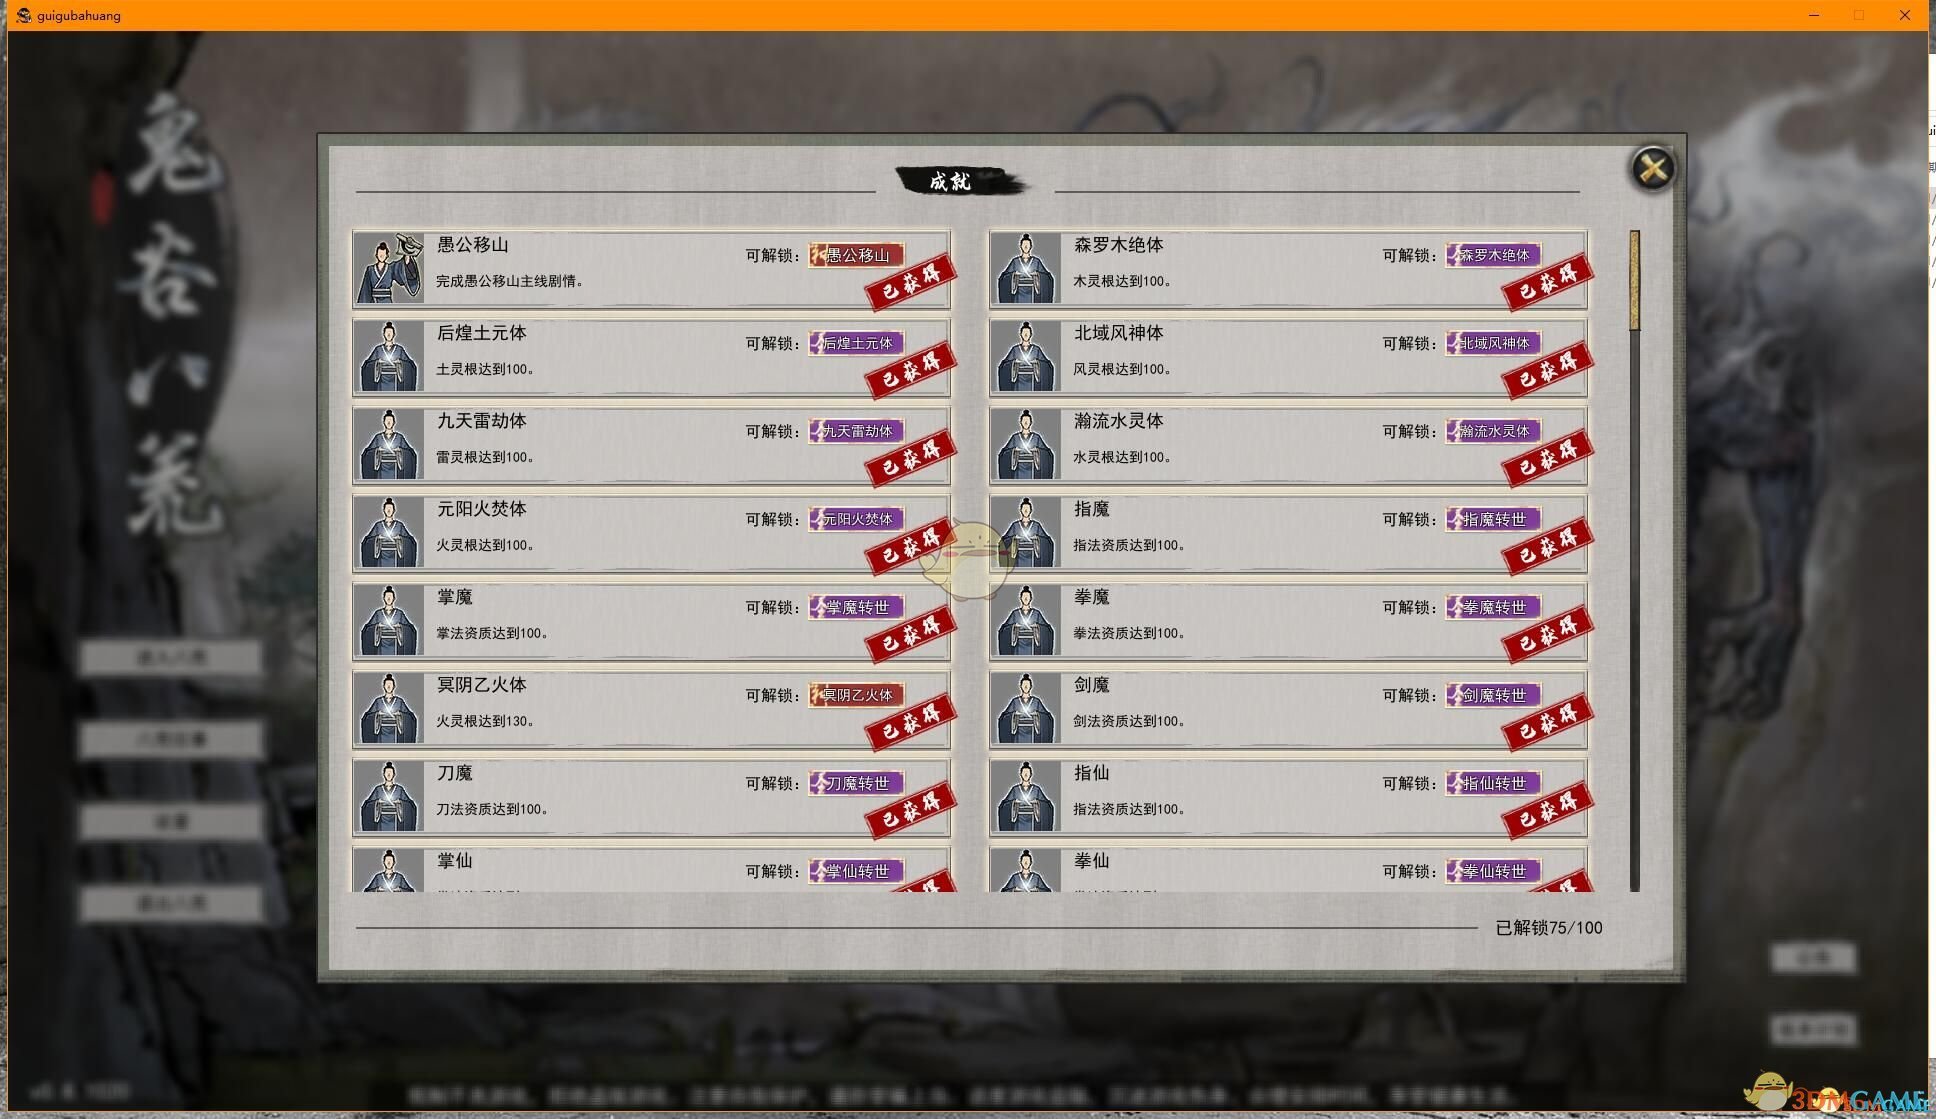Click the 九天雷劫体 achievement portrait
This screenshot has height=1119, width=1936.
389,444
